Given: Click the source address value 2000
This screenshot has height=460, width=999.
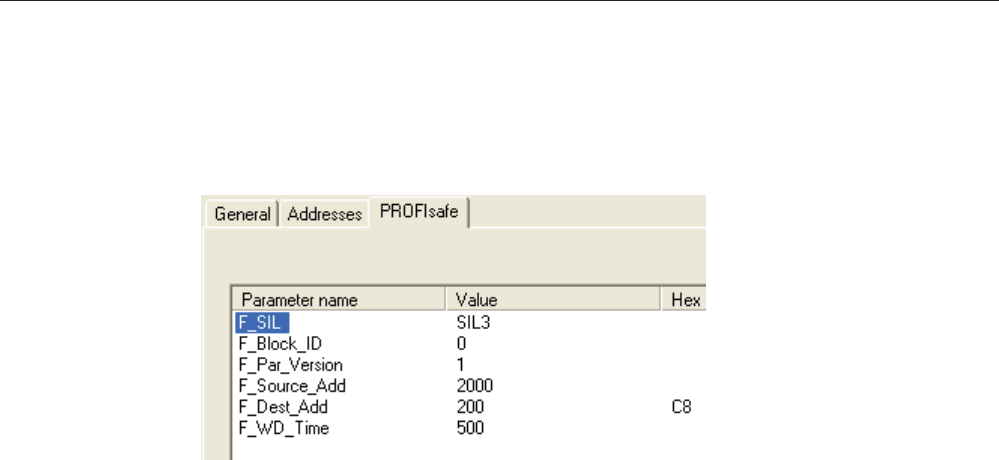Looking at the screenshot, I should [x=475, y=386].
